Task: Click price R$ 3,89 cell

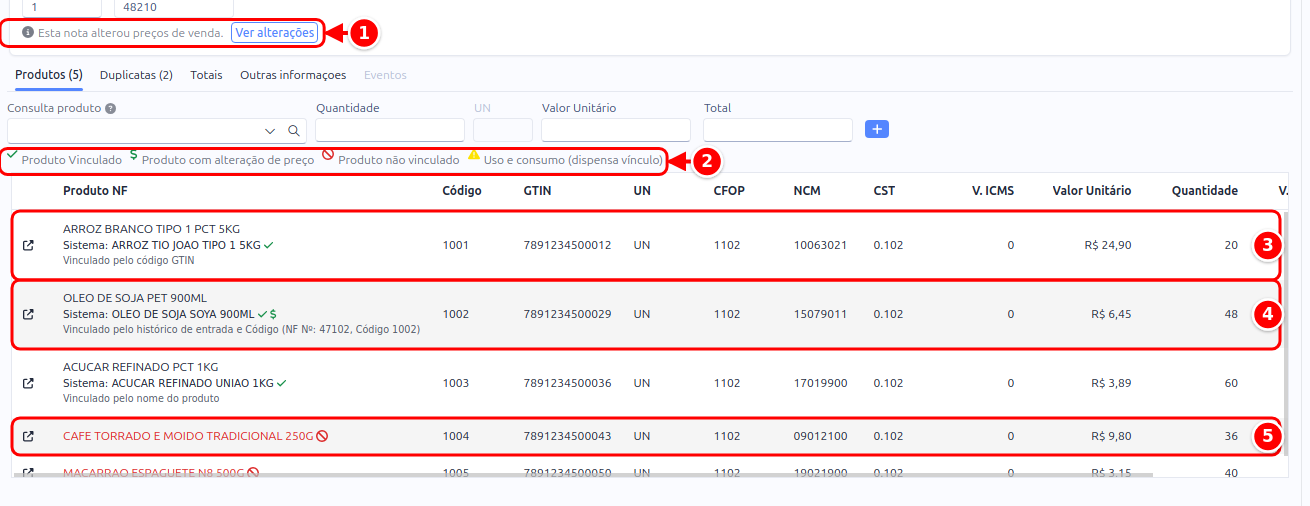Action: [x=1111, y=383]
